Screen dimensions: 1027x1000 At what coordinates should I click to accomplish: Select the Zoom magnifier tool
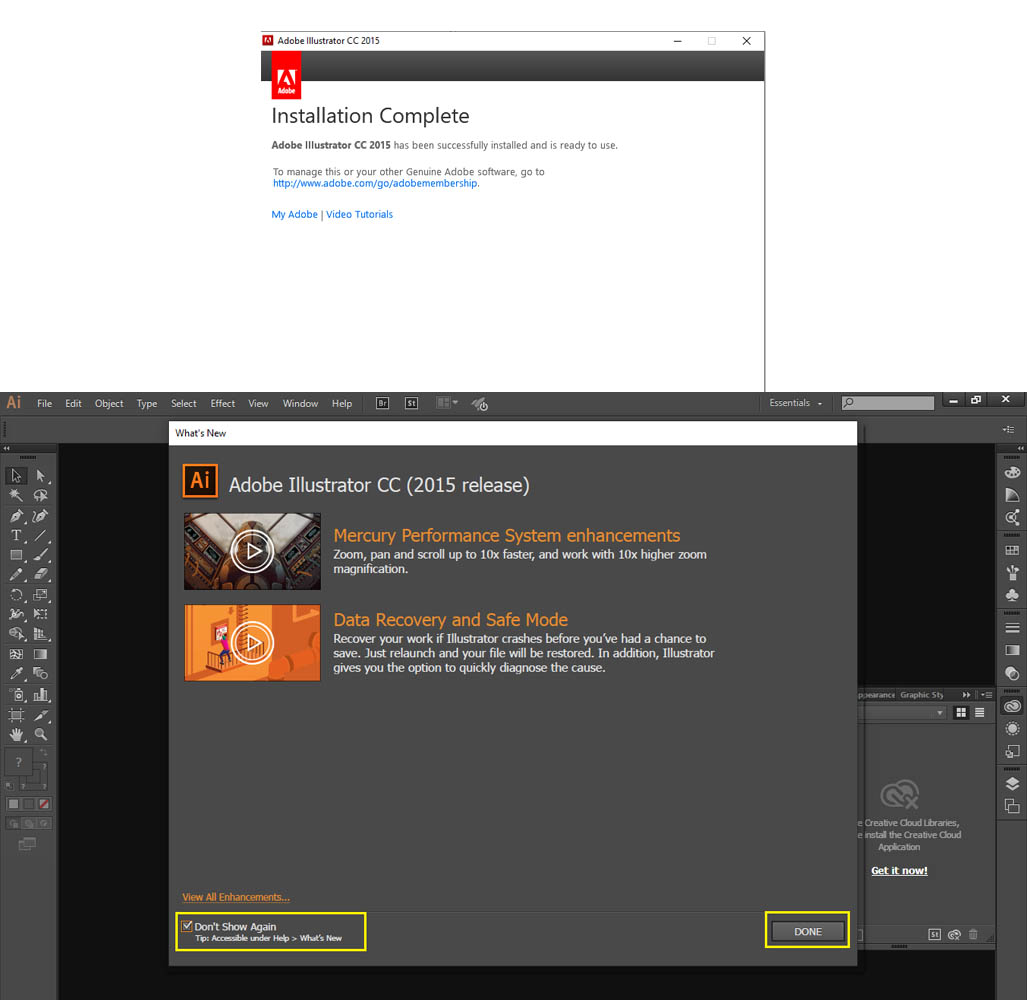[41, 735]
